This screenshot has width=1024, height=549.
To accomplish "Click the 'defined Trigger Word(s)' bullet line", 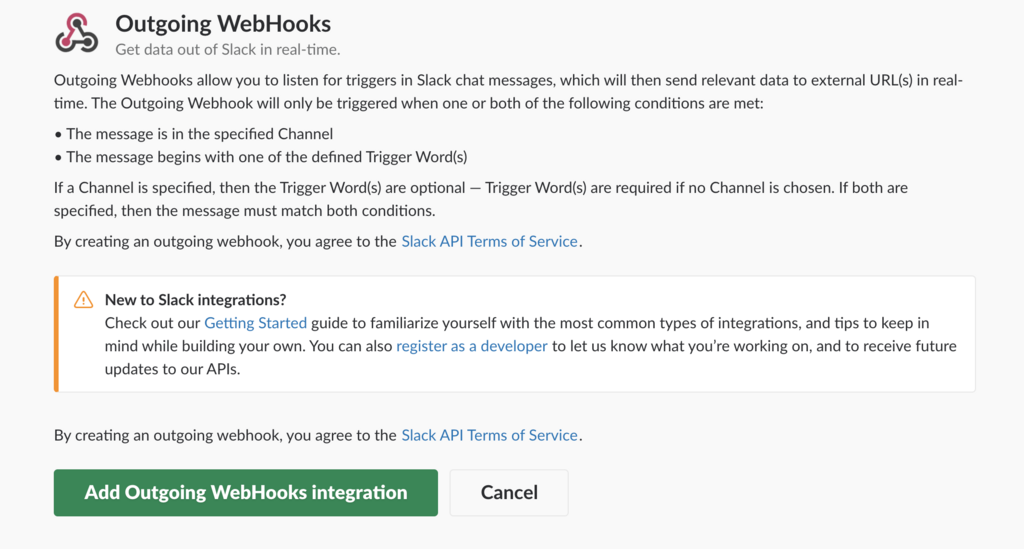I will [x=261, y=157].
